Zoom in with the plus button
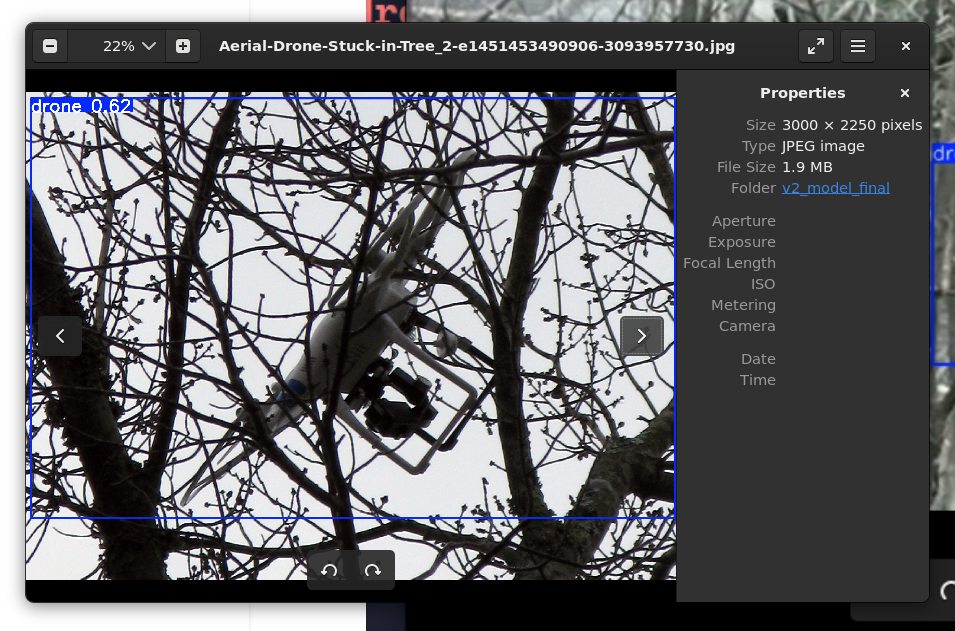The height and width of the screenshot is (631, 955). [182, 46]
